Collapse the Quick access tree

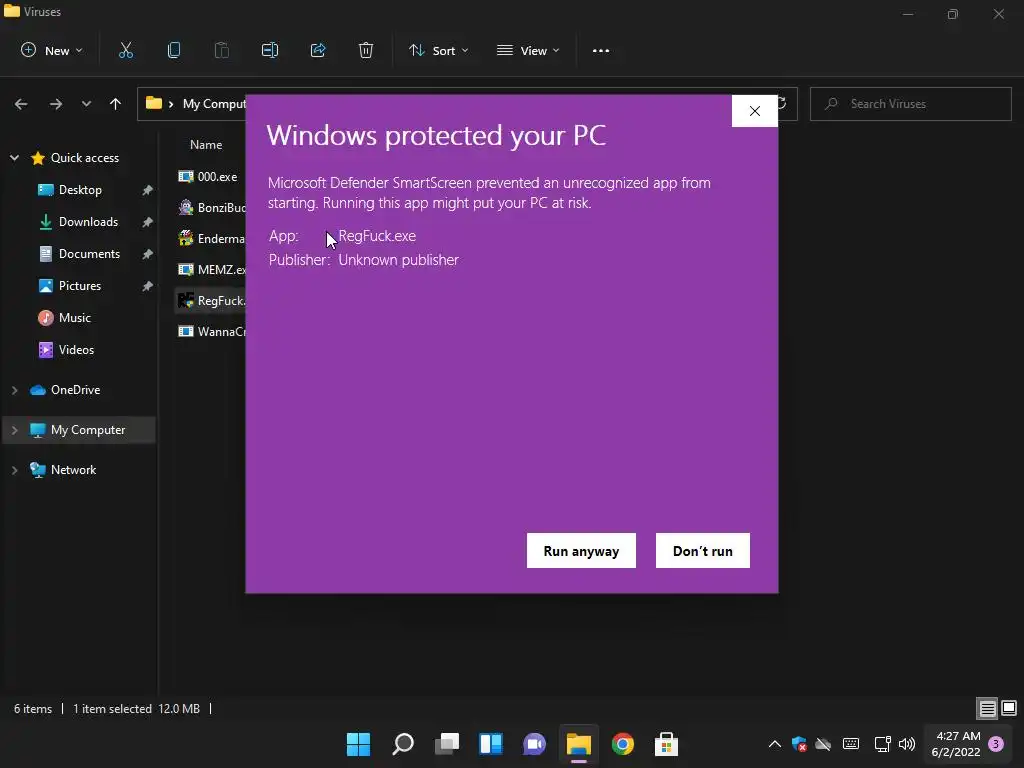[14, 158]
